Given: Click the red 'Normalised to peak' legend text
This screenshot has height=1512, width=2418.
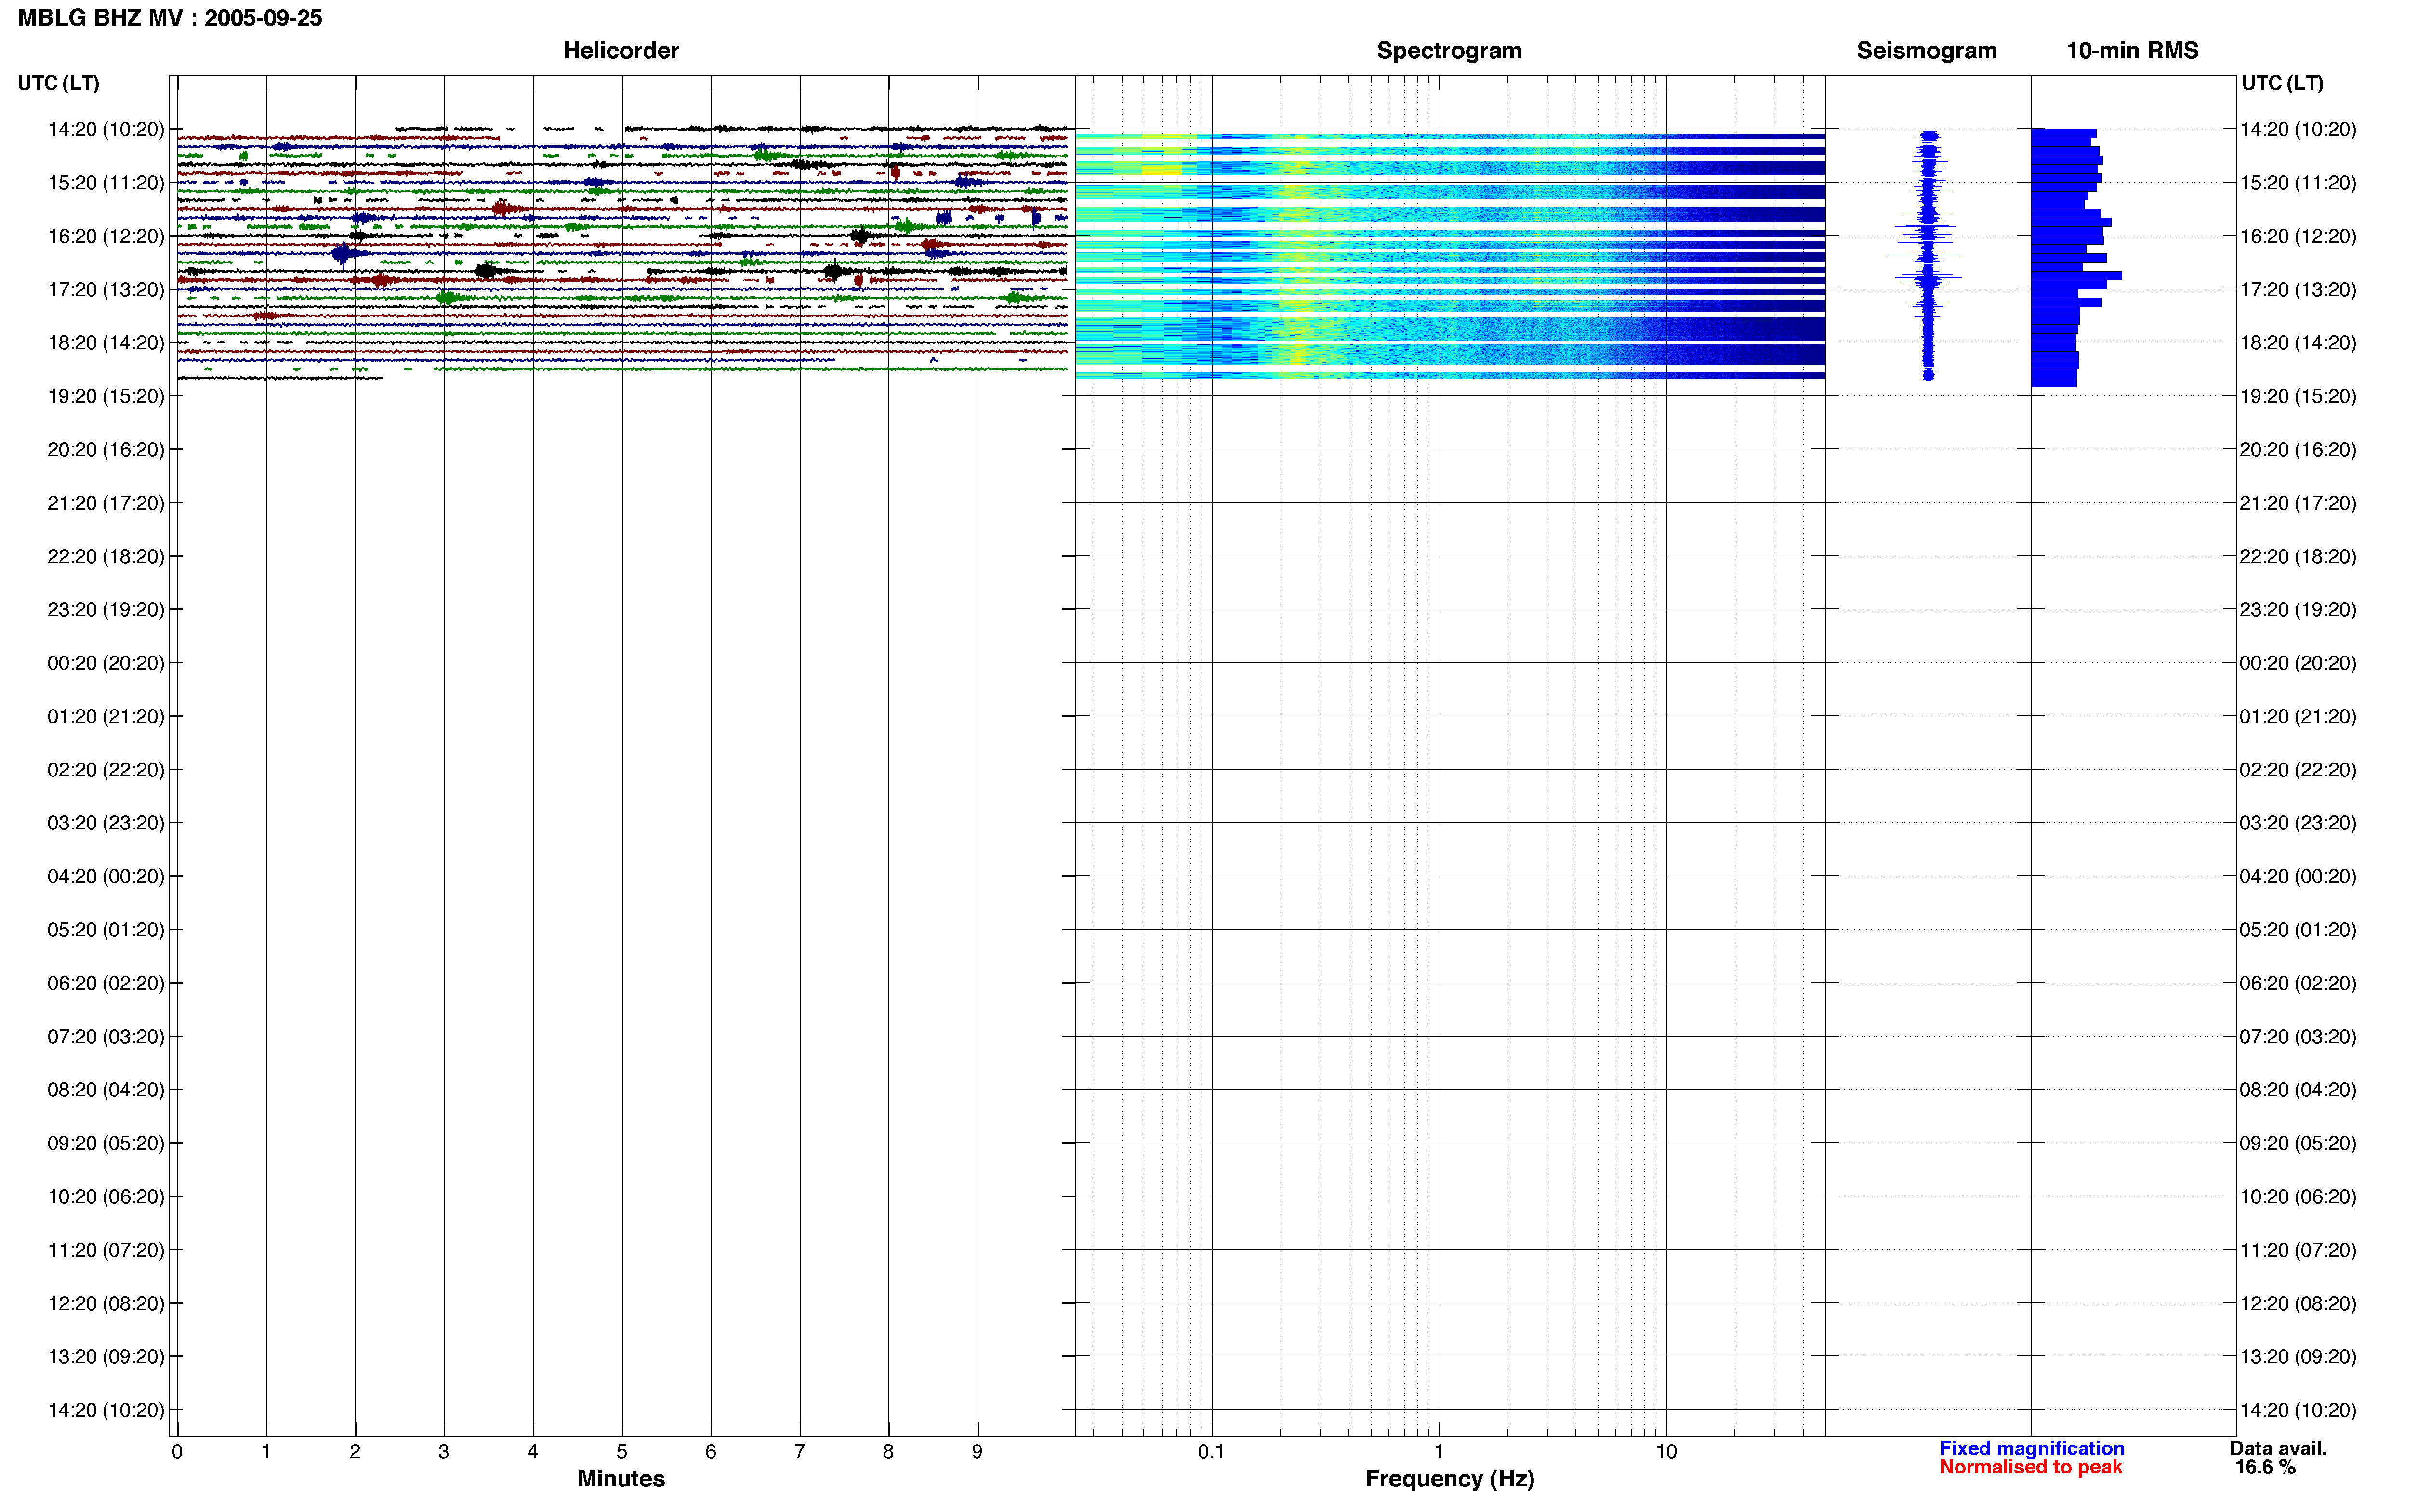Looking at the screenshot, I should (2030, 1467).
